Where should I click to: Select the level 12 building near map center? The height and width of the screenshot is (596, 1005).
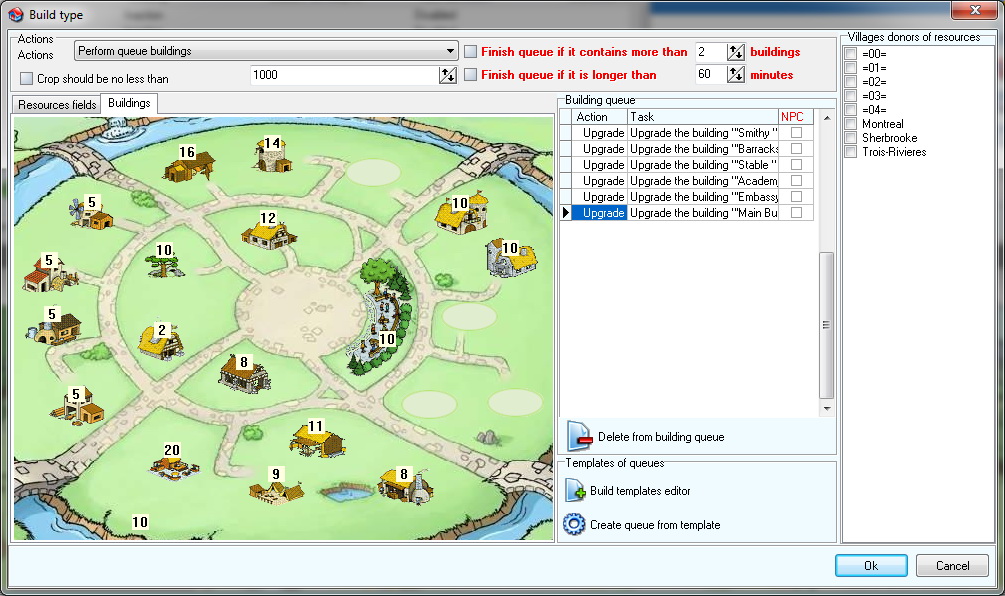click(269, 231)
